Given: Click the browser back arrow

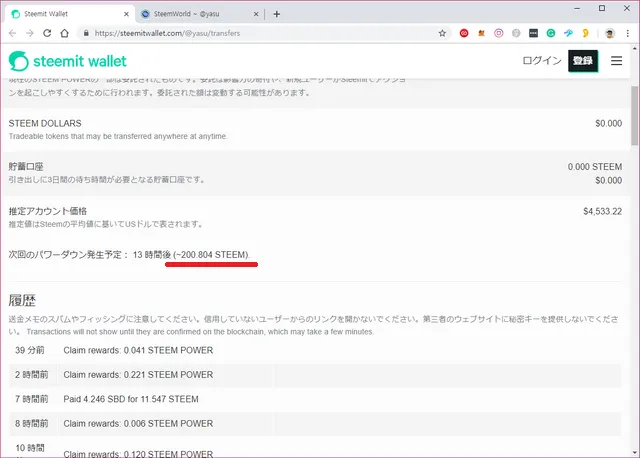Looking at the screenshot, I should [x=12, y=33].
